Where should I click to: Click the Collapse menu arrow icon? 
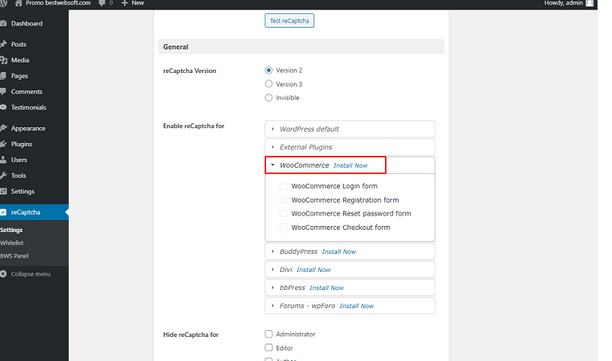(3, 274)
